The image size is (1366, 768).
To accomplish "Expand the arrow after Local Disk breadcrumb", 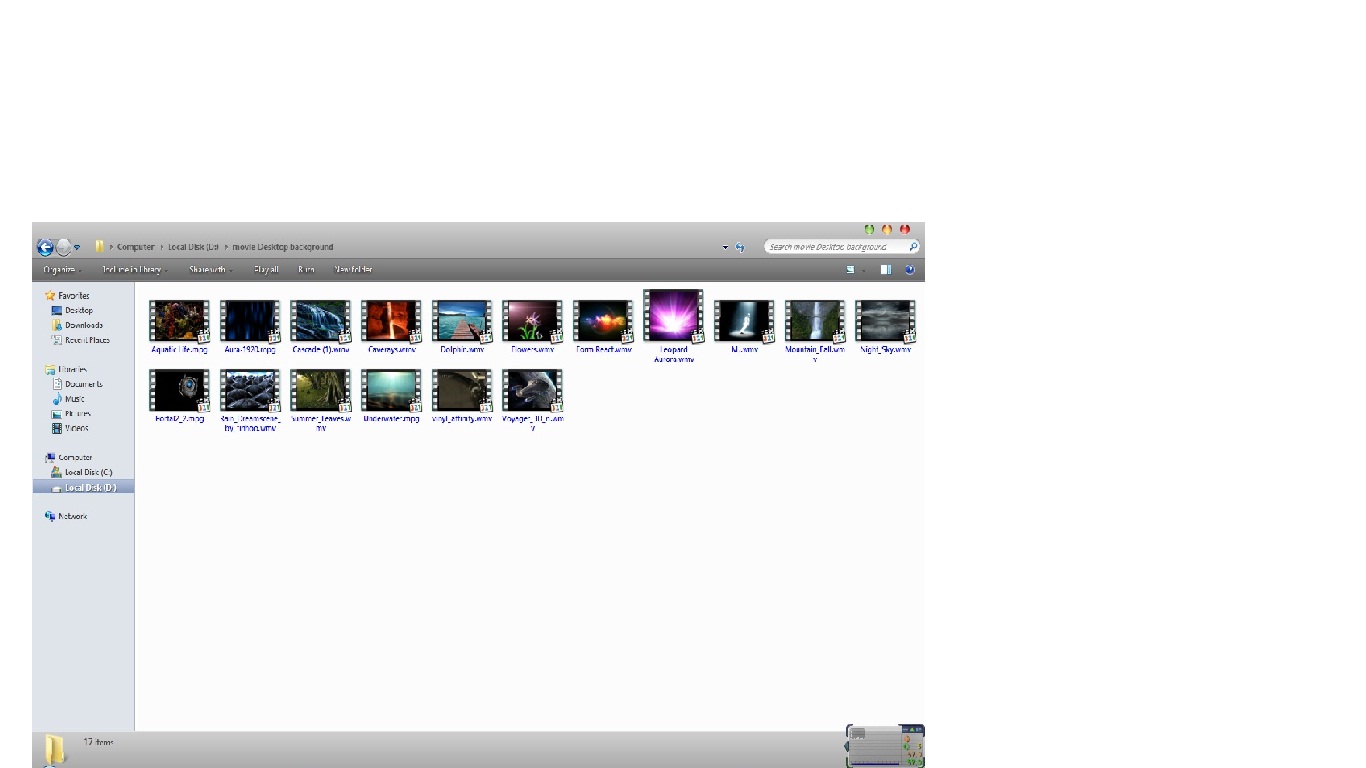I will tap(225, 247).
